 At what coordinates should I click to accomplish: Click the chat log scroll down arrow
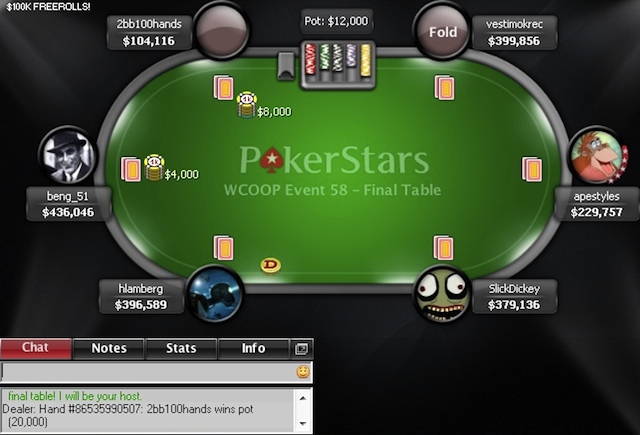(302, 424)
